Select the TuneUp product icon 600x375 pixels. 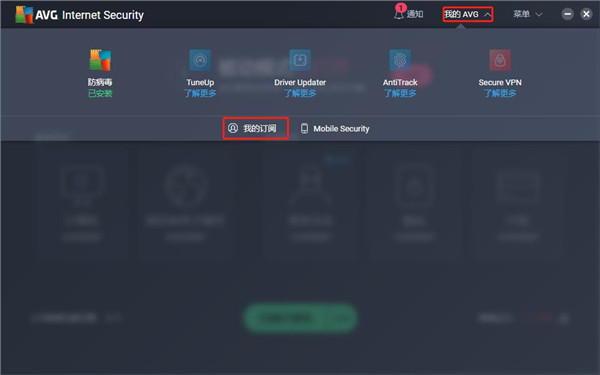[x=200, y=60]
